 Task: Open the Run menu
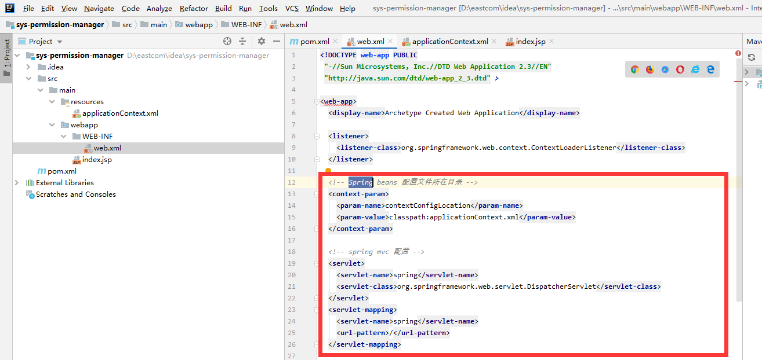(x=245, y=8)
